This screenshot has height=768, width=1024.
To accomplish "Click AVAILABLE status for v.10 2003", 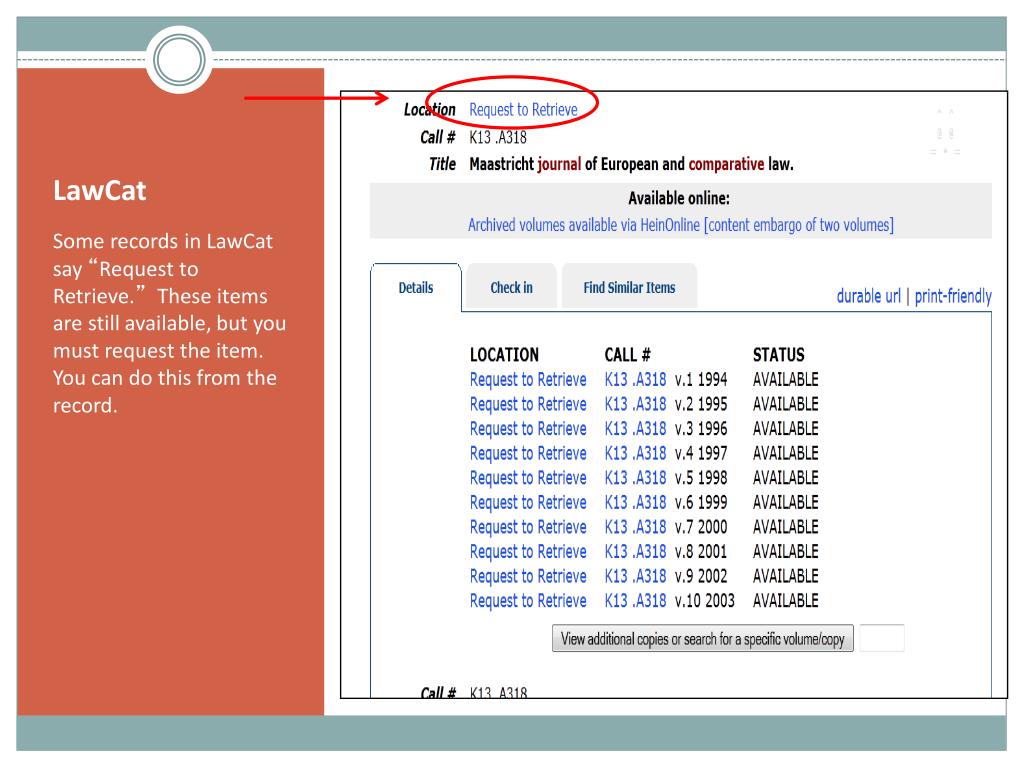I will [x=785, y=601].
